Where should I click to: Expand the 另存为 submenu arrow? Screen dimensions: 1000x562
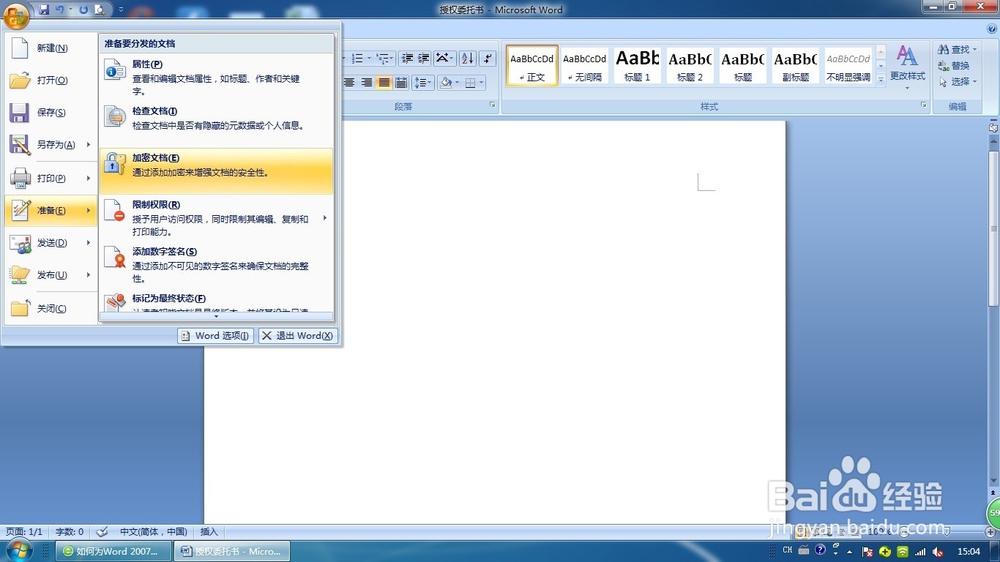click(88, 145)
